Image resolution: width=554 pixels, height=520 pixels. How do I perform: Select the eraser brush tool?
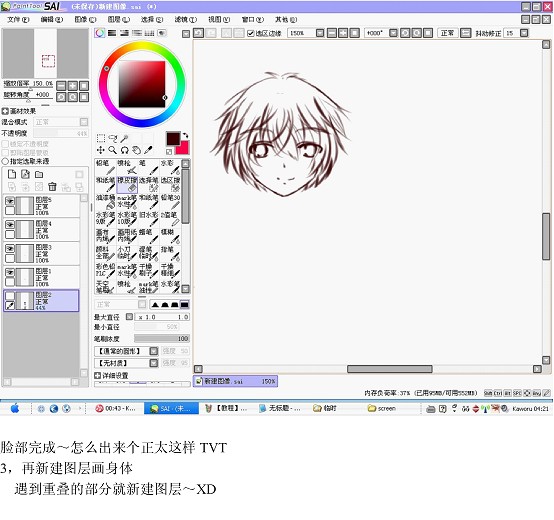click(127, 184)
